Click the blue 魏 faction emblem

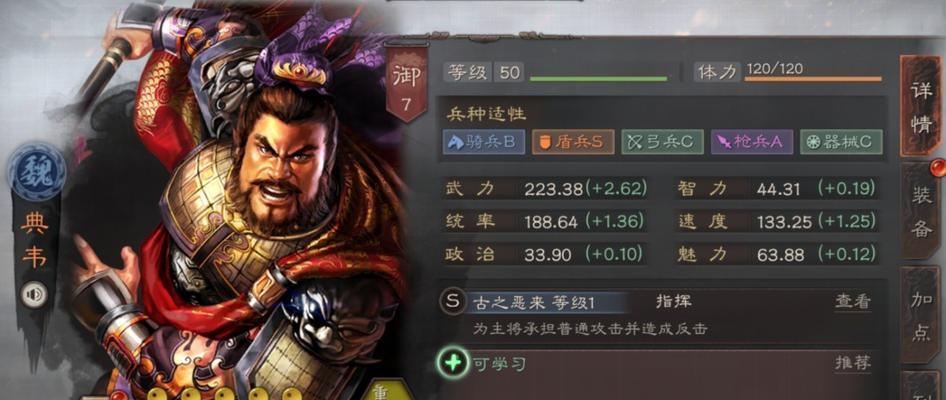[x=37, y=173]
